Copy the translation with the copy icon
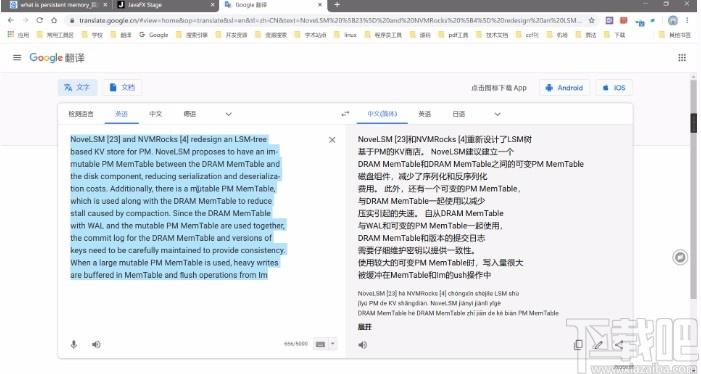Screen dimensions: 701x374 [x=578, y=345]
